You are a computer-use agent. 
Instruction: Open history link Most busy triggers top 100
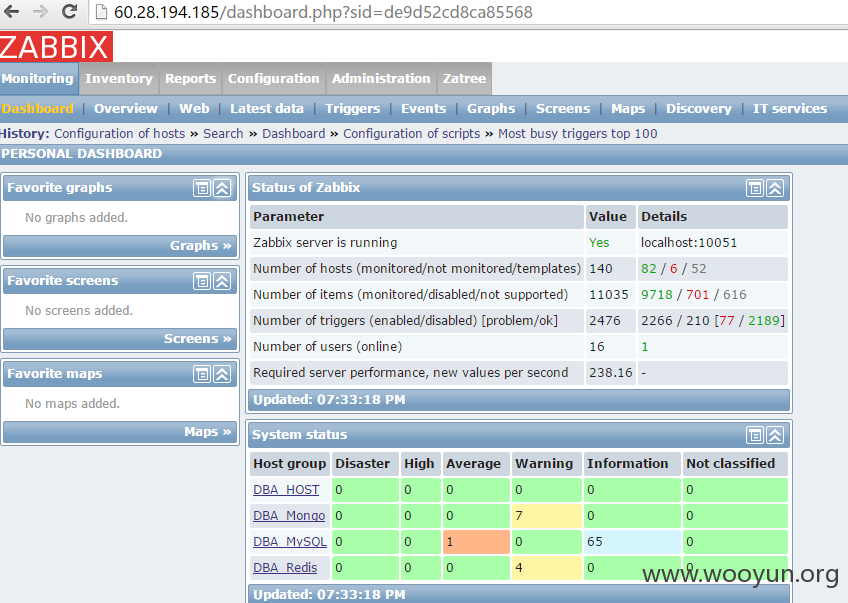pyautogui.click(x=578, y=134)
